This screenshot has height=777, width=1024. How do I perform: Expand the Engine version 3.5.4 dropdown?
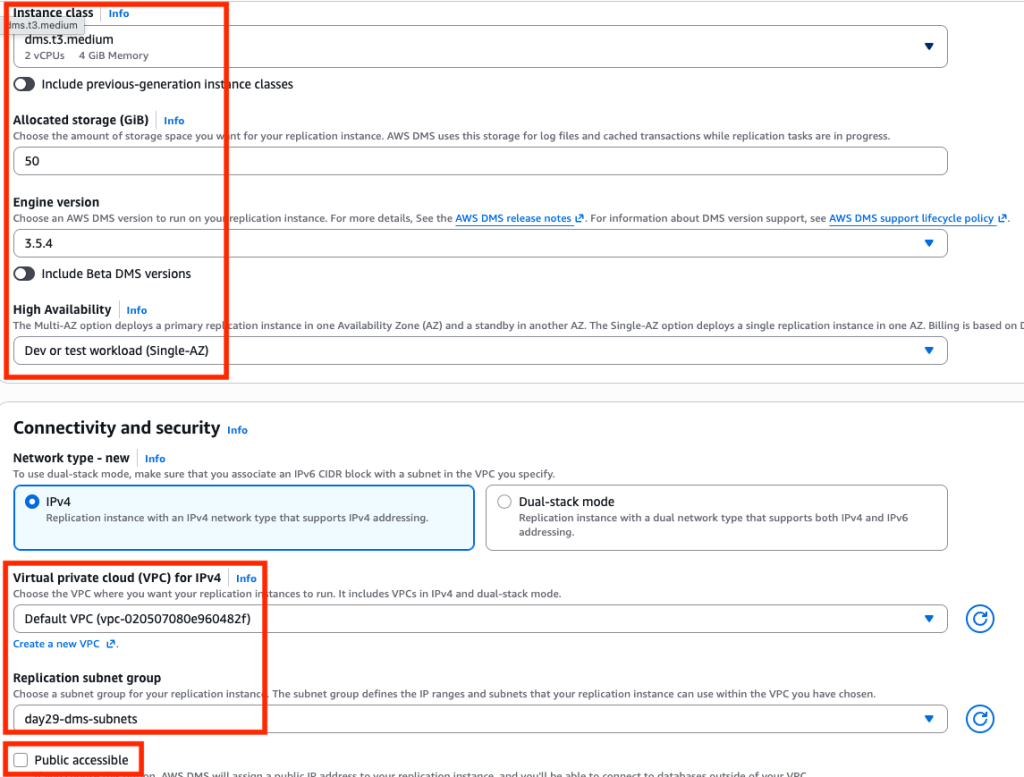tap(480, 244)
